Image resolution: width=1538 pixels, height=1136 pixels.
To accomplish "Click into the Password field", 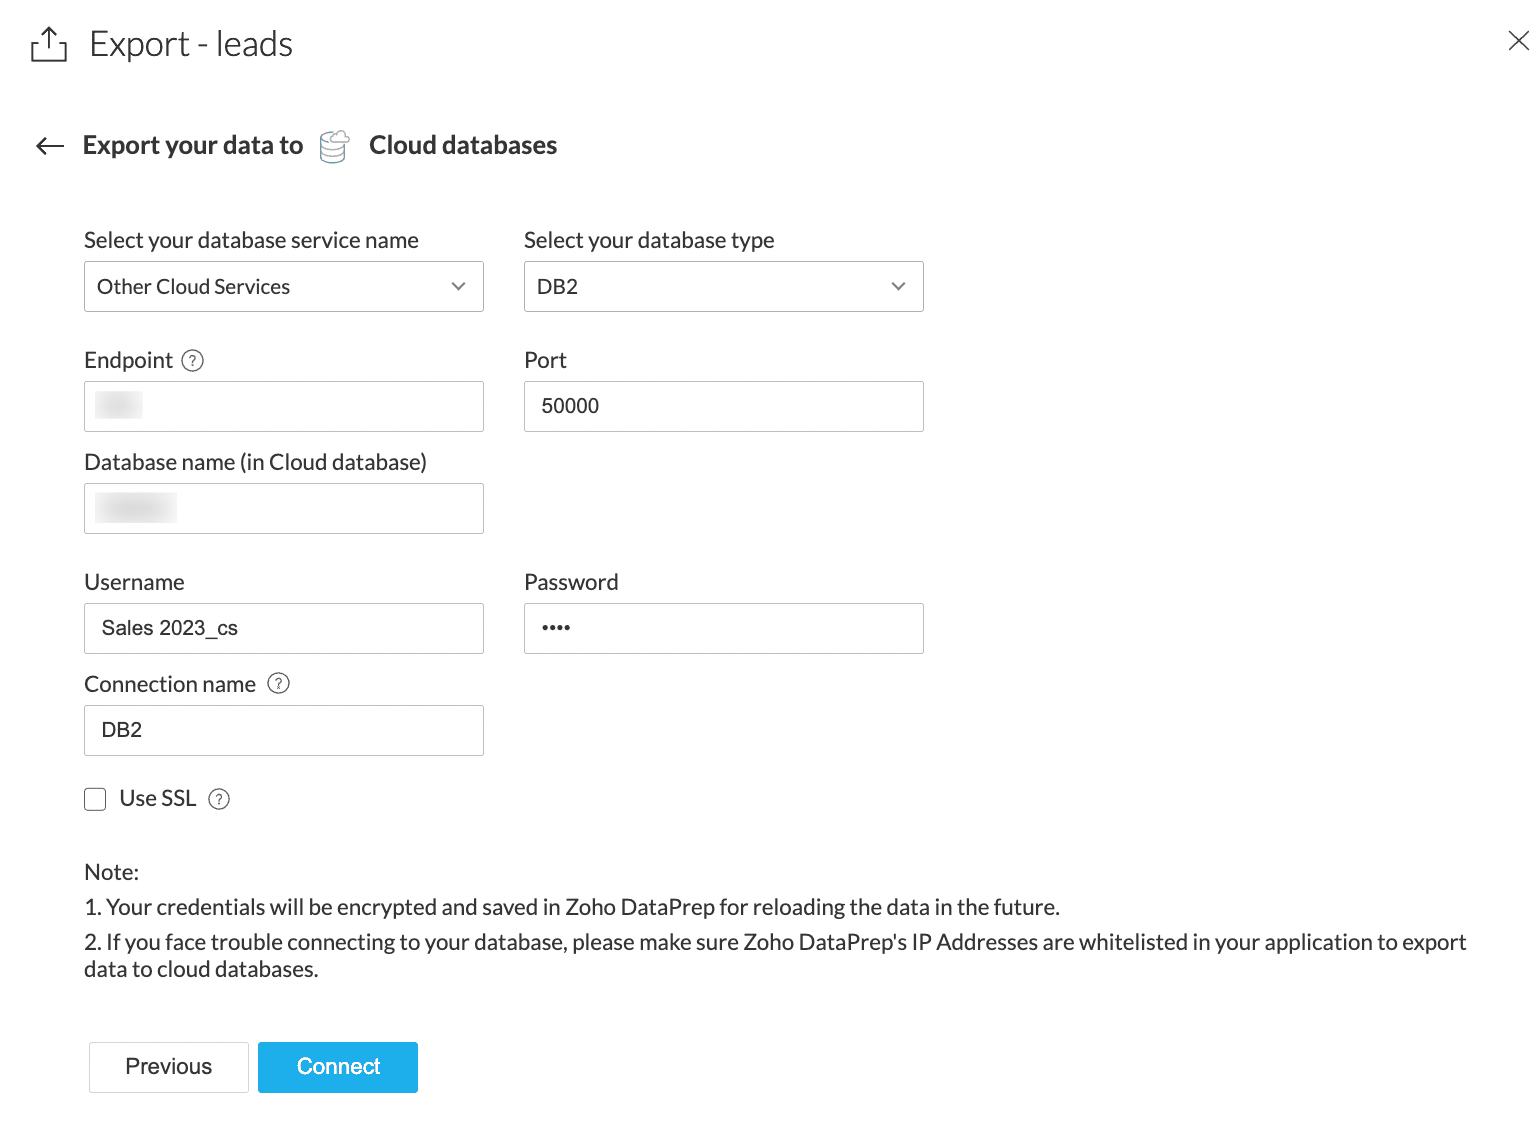I will click(723, 629).
